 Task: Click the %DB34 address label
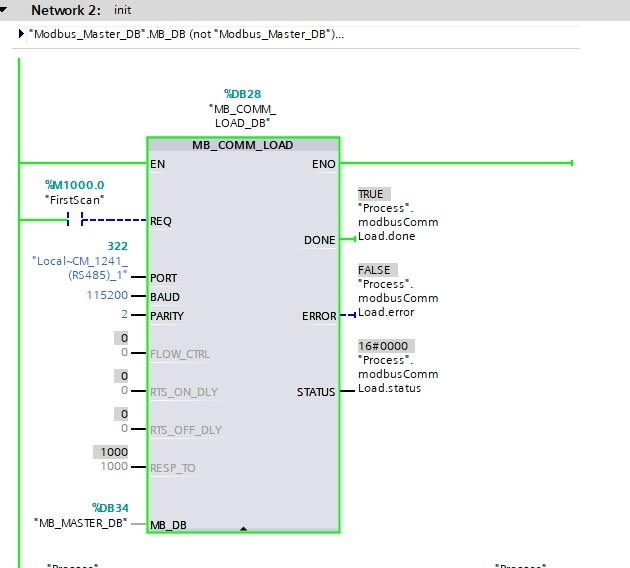coord(110,508)
